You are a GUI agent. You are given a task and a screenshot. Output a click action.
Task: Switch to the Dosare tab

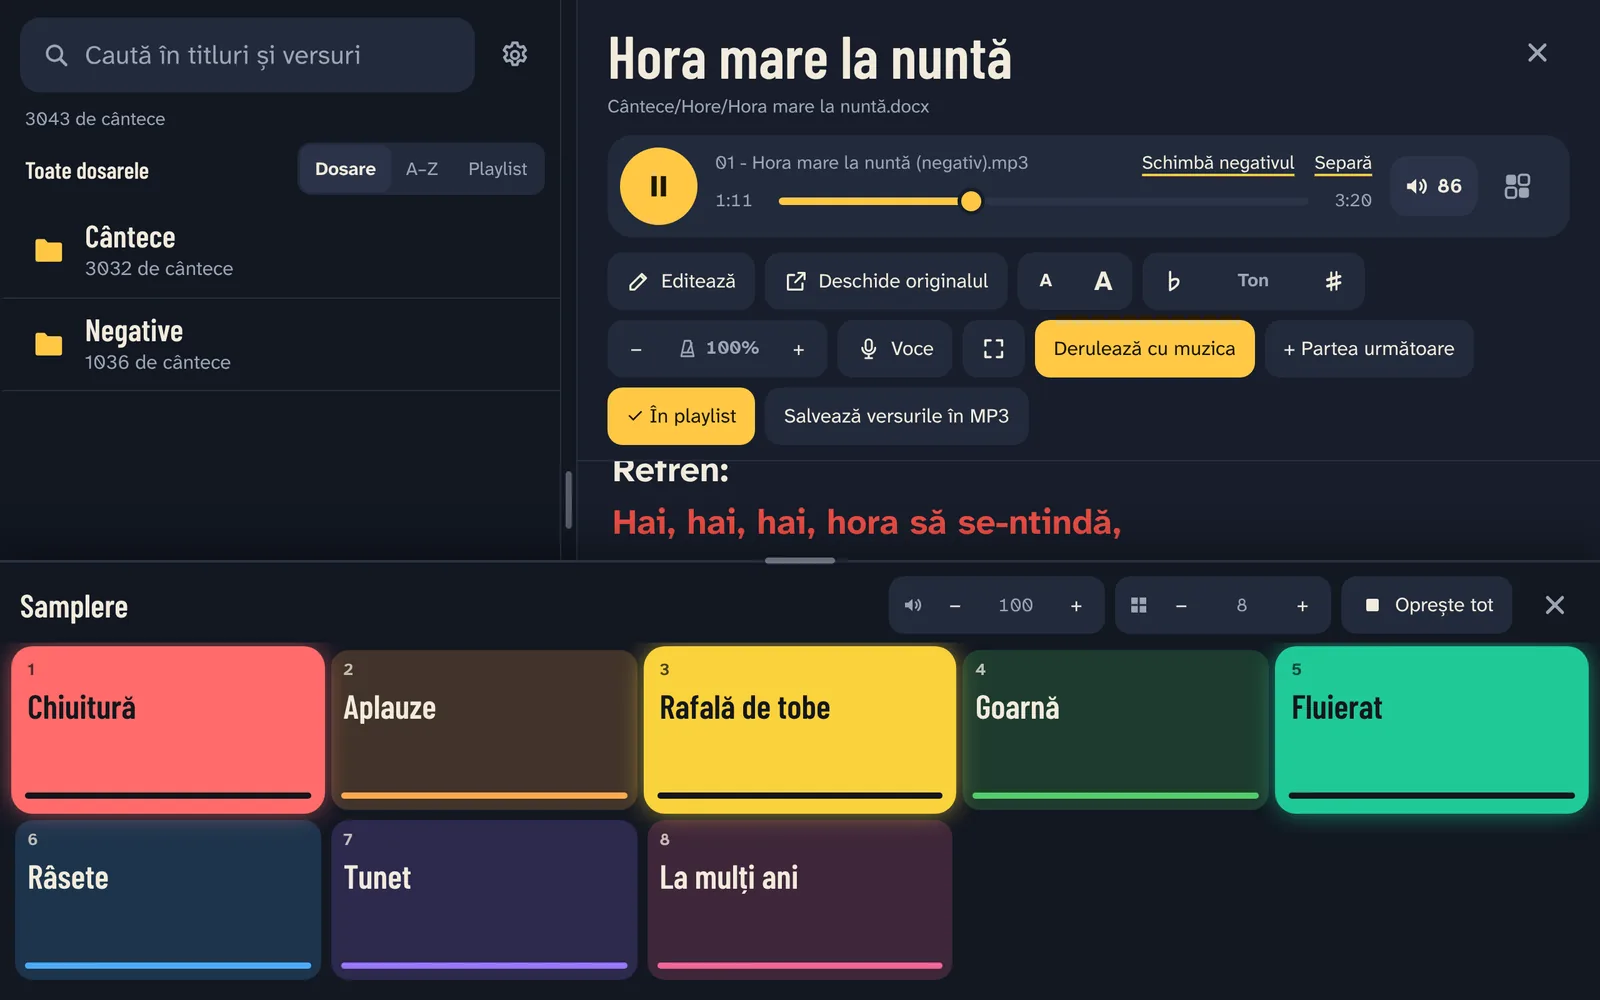pos(345,169)
